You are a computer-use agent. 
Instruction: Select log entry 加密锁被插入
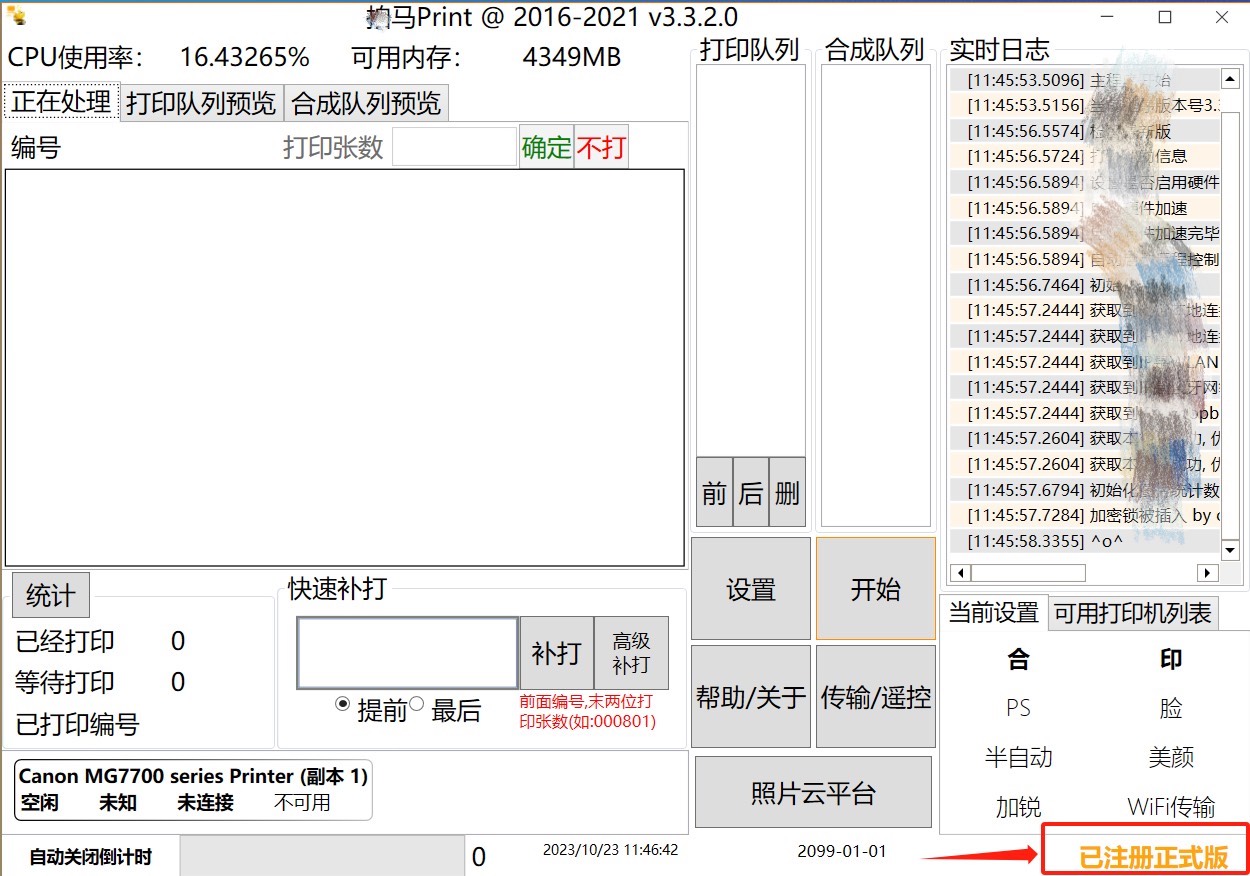1085,515
